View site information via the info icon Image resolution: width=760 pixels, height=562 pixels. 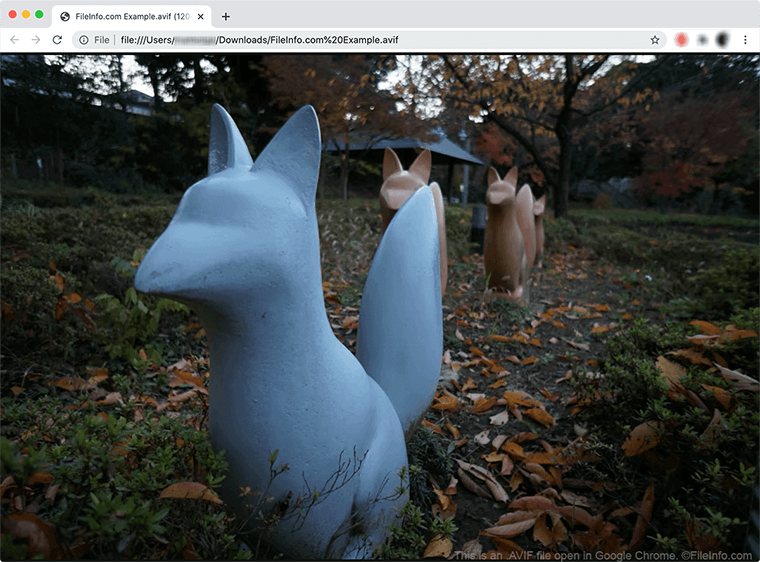coord(84,40)
